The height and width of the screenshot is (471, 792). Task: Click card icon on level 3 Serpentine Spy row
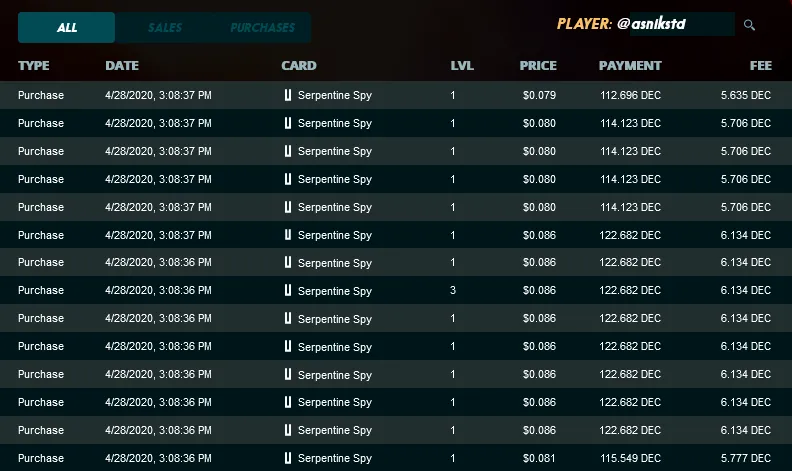[287, 290]
